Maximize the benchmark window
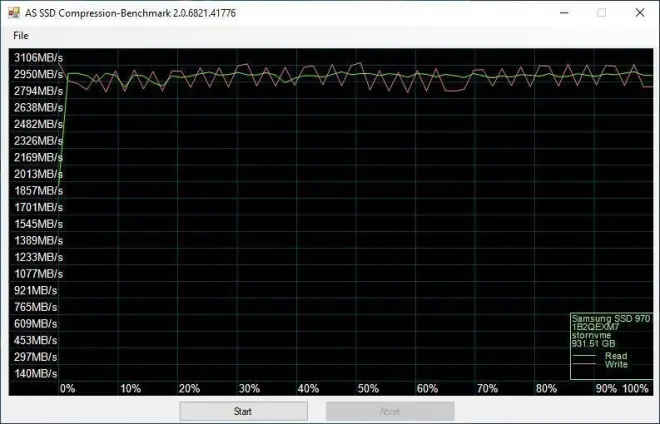 601,12
